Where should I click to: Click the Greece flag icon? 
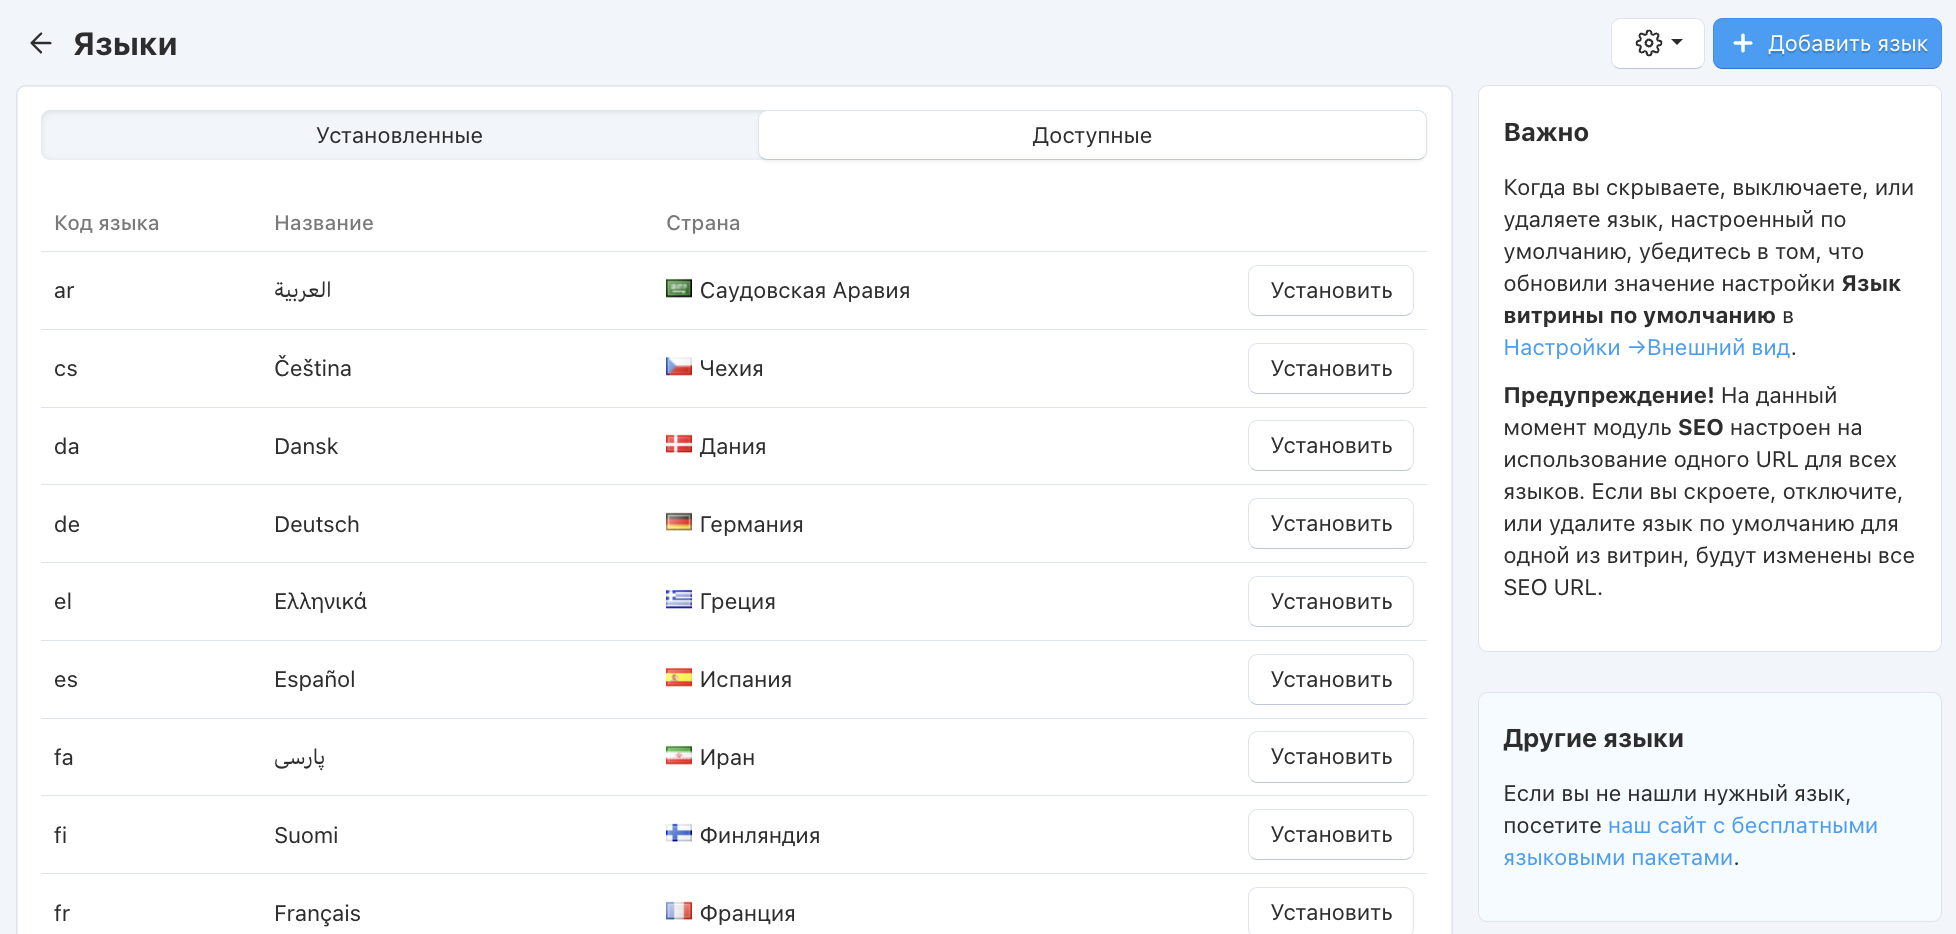coord(679,600)
